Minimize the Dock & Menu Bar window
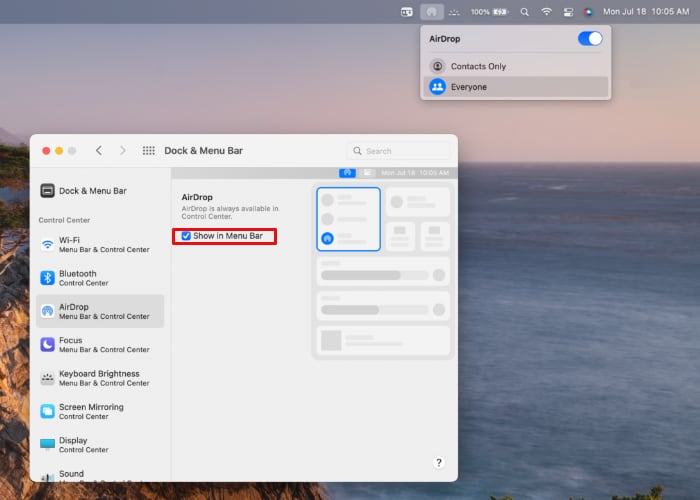This screenshot has height=500, width=700. pos(59,151)
